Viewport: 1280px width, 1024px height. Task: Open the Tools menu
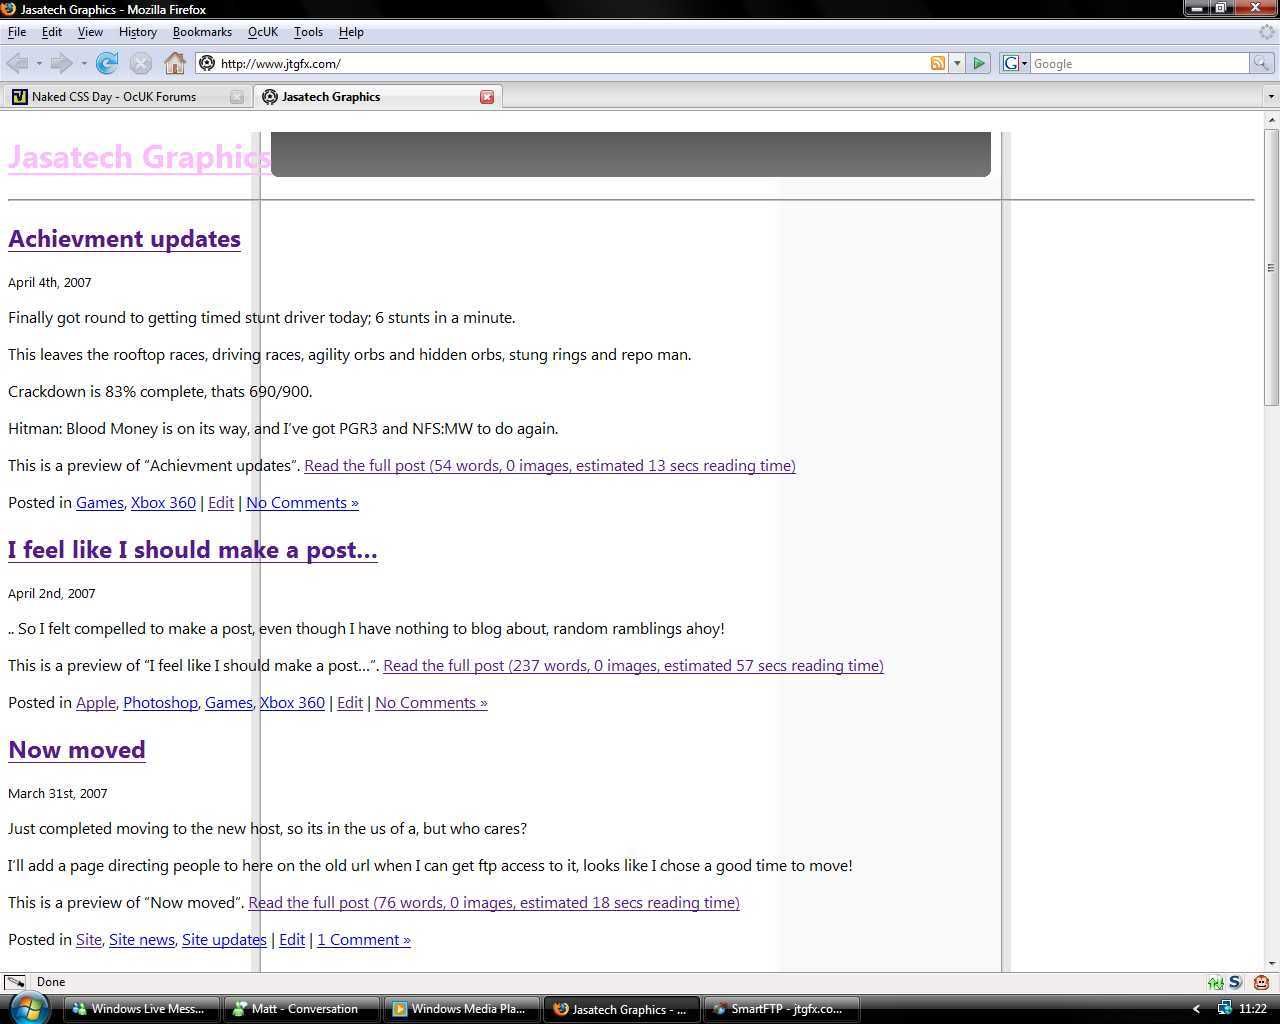(308, 32)
